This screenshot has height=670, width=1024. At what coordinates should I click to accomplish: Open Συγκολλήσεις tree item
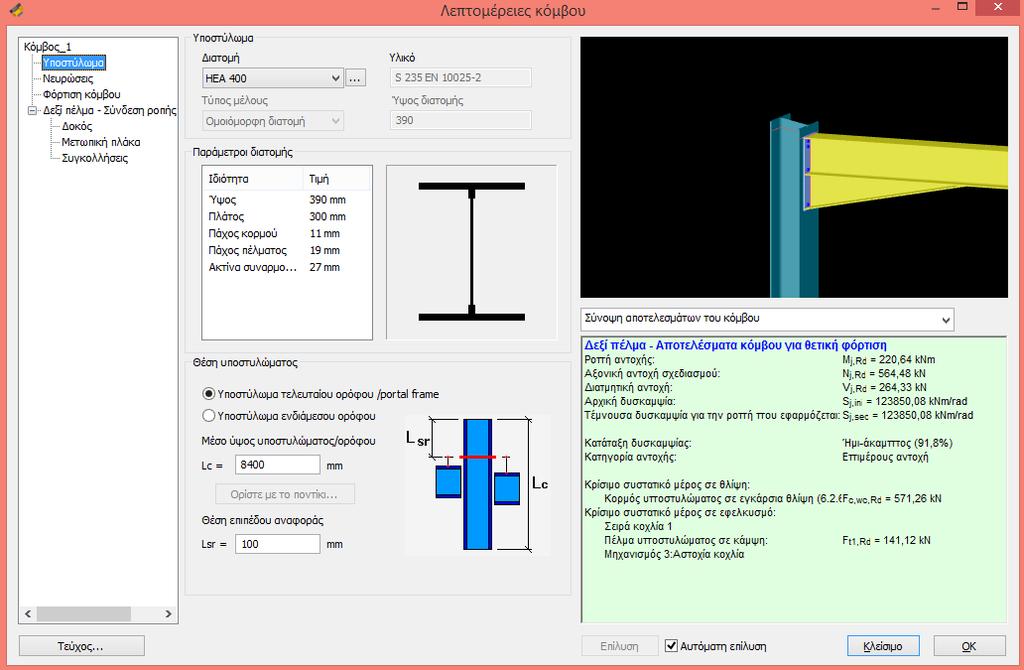pos(95,158)
